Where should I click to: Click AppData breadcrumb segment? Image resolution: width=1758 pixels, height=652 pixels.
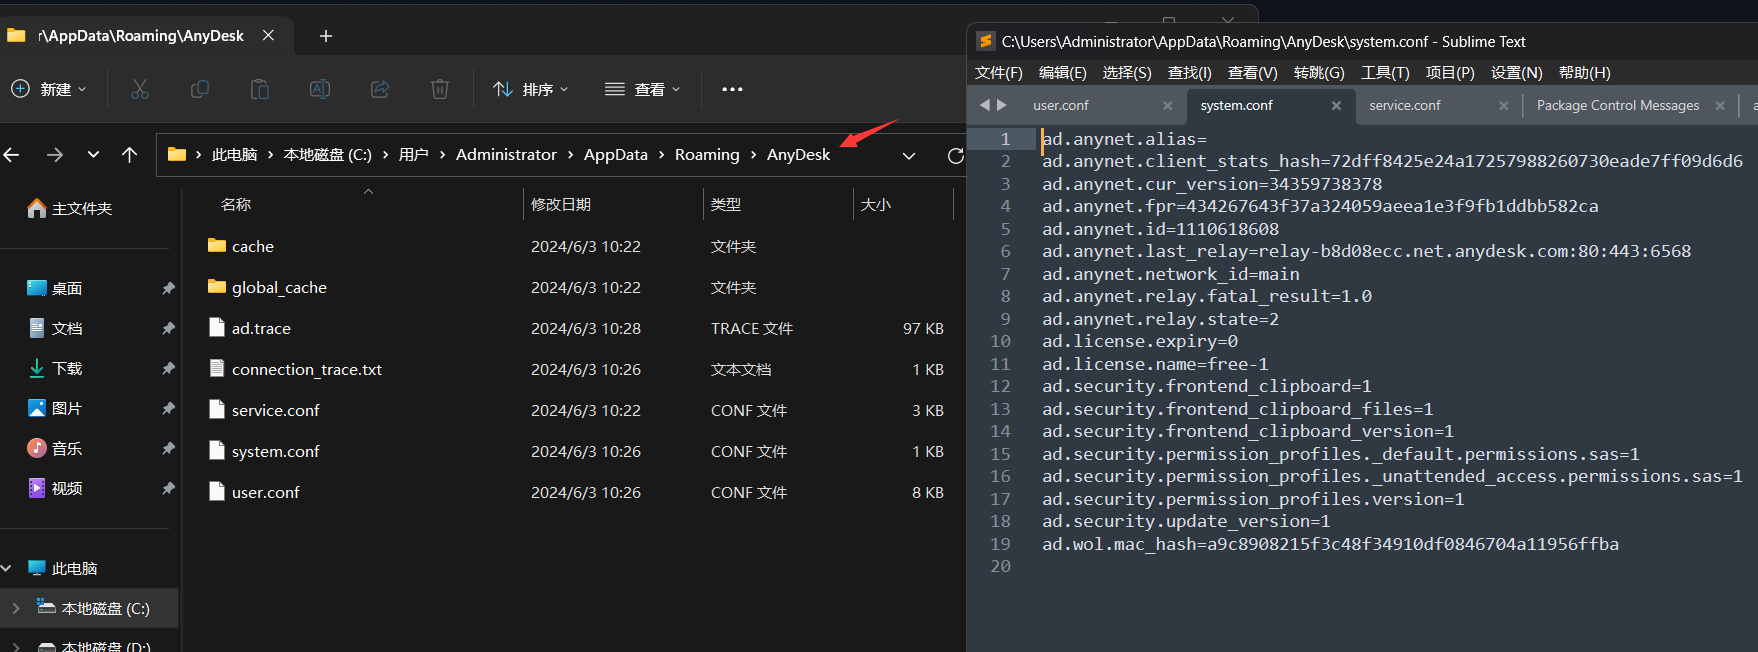point(616,155)
